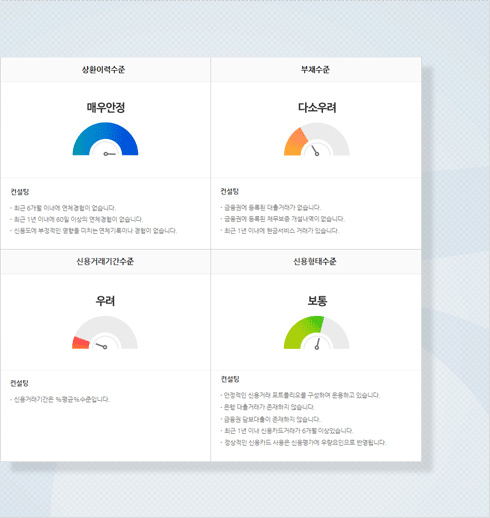Click the blue 상환이력수준 gauge
This screenshot has width=490, height=518.
[x=105, y=139]
